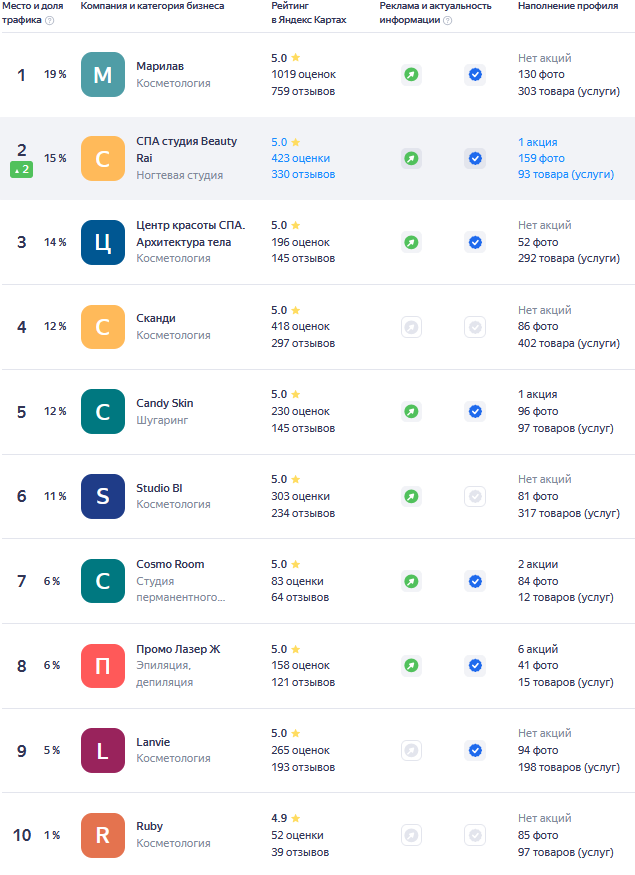Viewport: 635px width, 875px height.
Task: Open the '159 фото' link
Action: point(541,158)
